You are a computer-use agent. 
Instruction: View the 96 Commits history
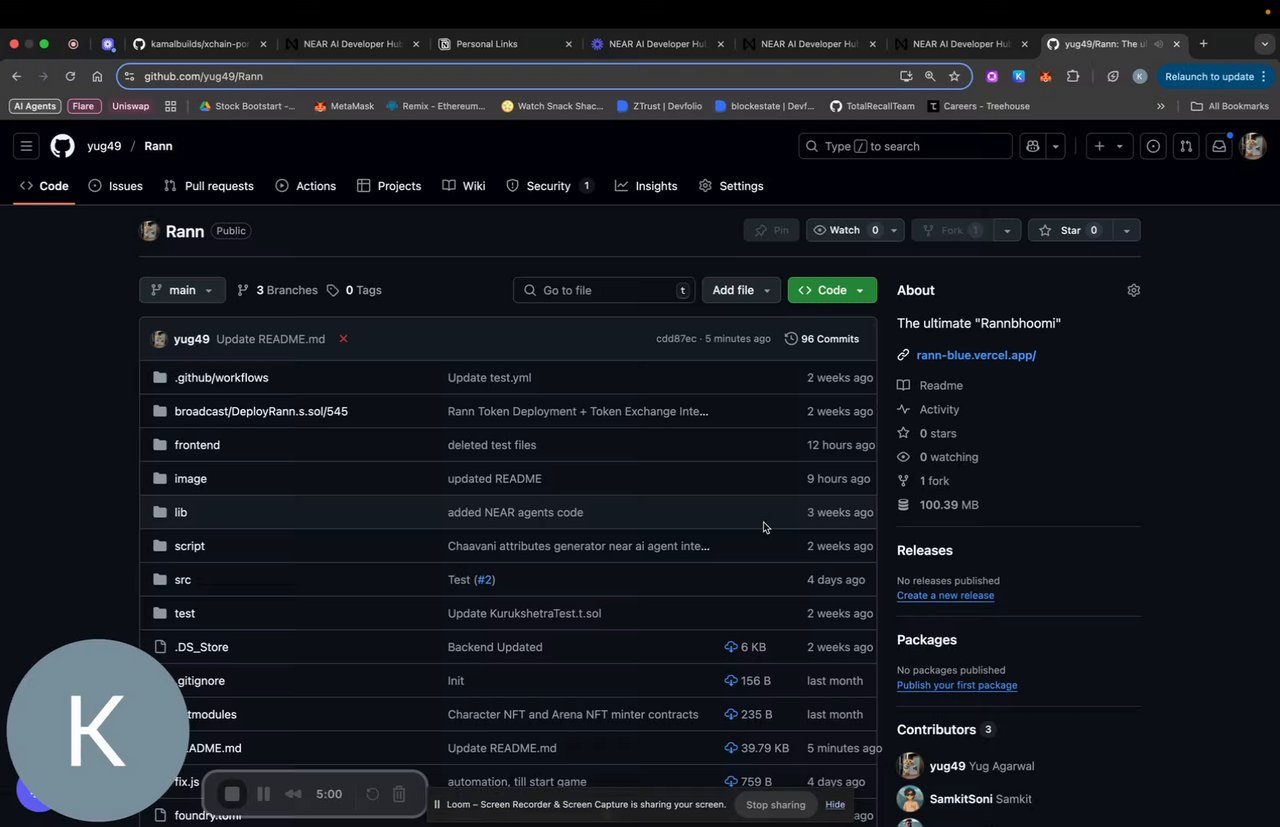(x=822, y=339)
